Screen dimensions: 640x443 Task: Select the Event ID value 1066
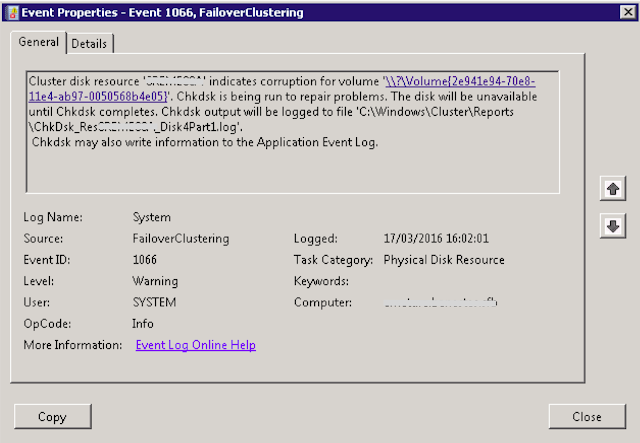[x=144, y=260]
